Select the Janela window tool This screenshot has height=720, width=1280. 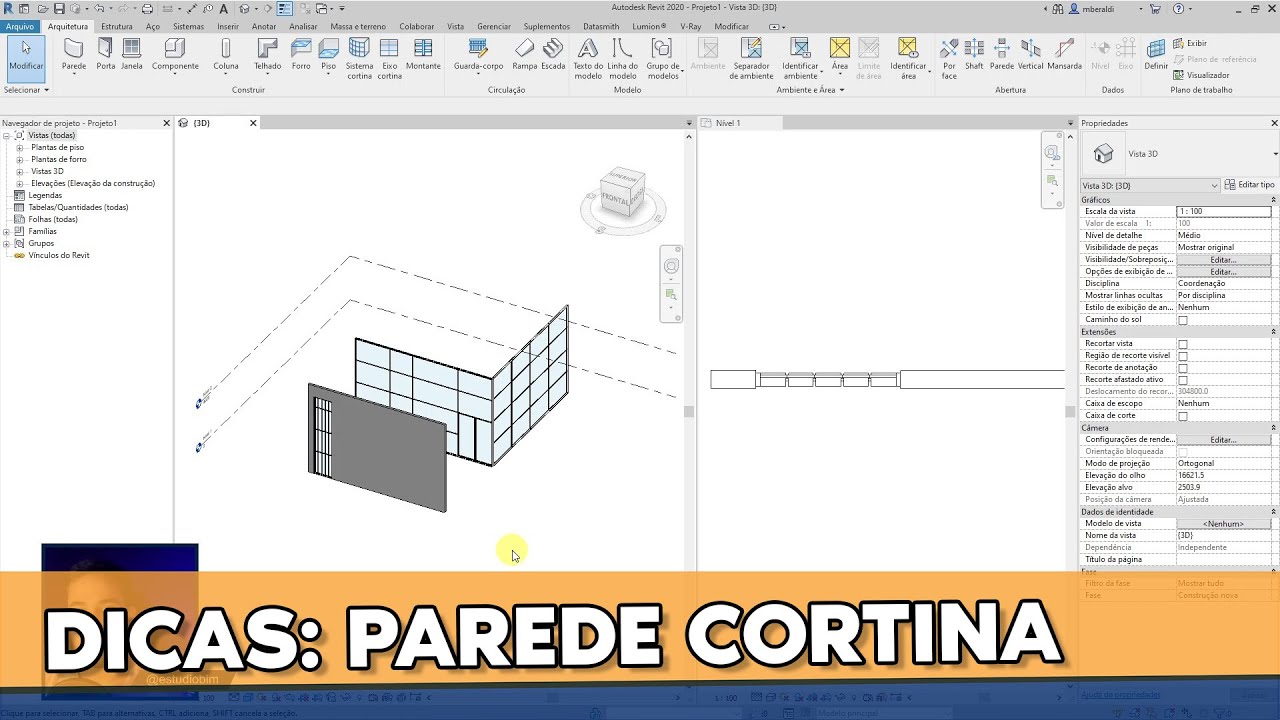(x=131, y=55)
